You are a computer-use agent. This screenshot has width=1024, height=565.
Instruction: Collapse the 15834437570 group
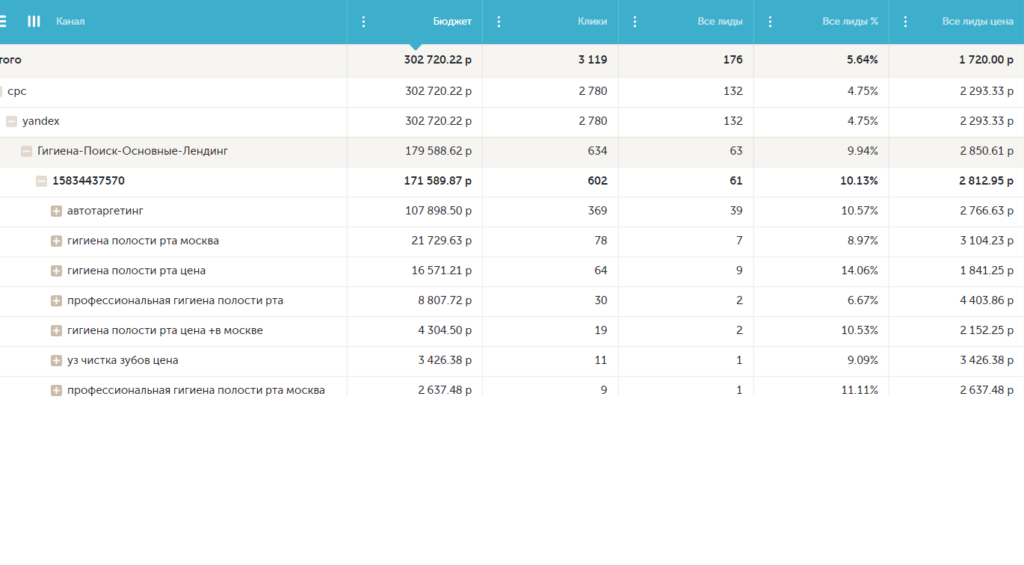[41, 181]
